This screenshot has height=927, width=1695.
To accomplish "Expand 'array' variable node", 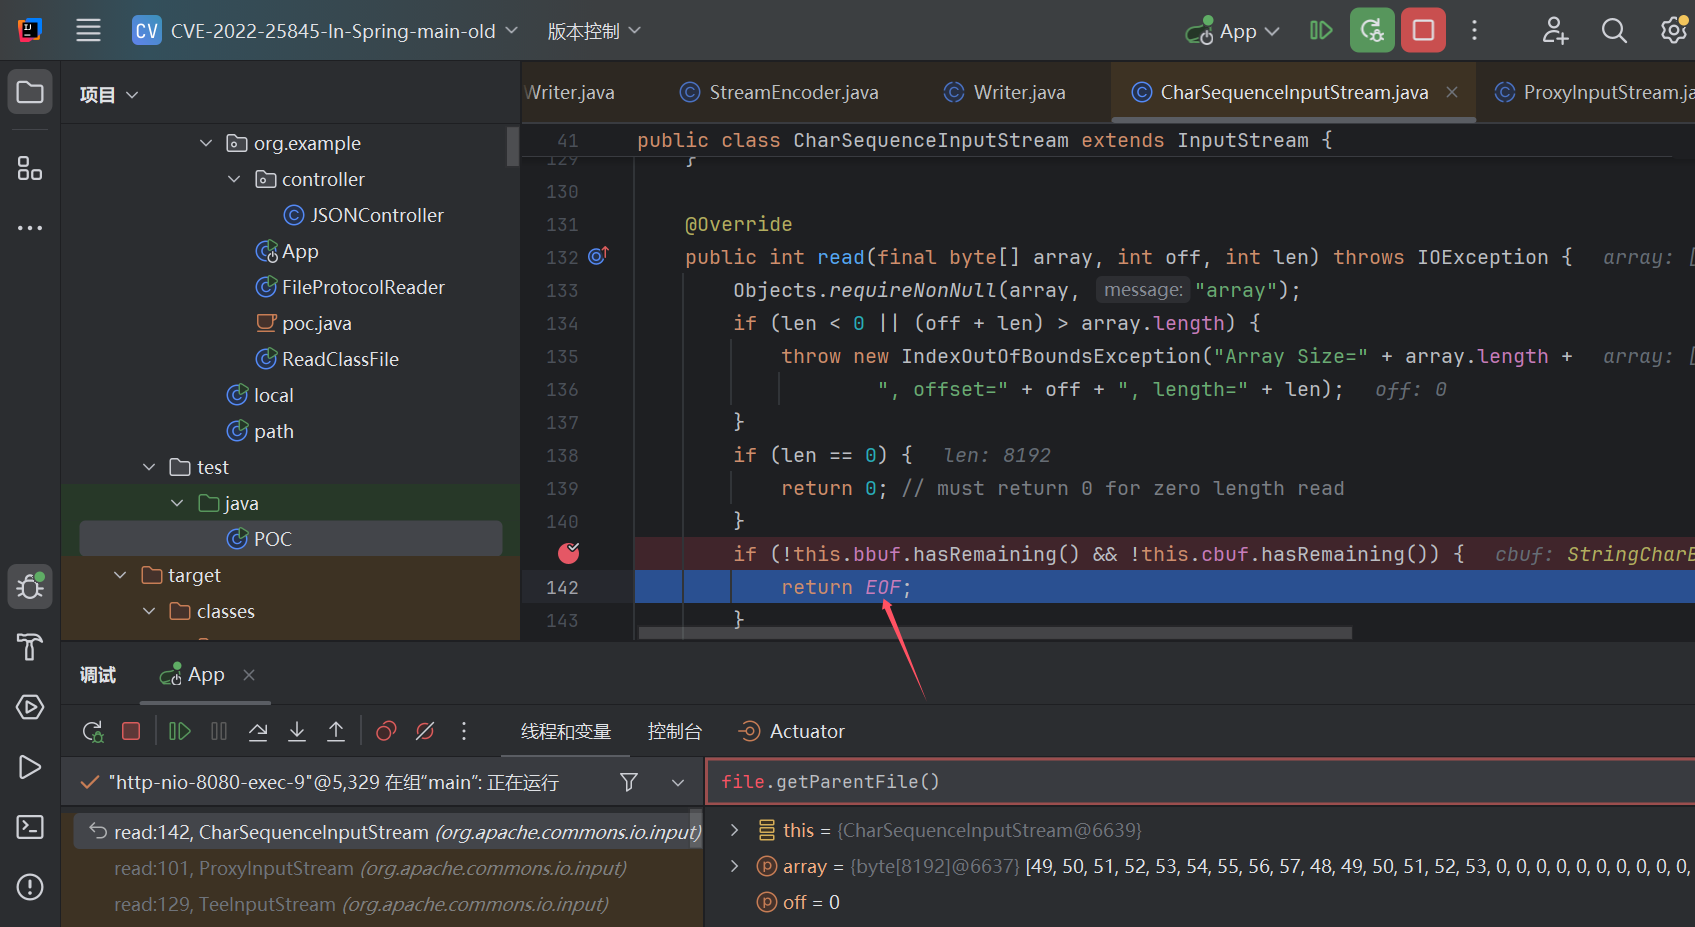I will pos(735,866).
